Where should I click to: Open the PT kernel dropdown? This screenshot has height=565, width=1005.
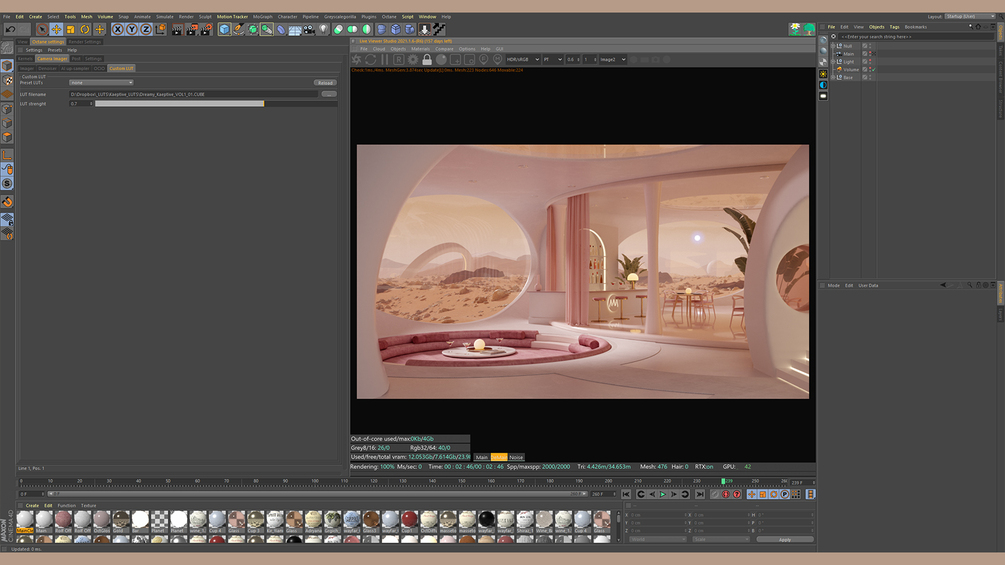(x=552, y=60)
